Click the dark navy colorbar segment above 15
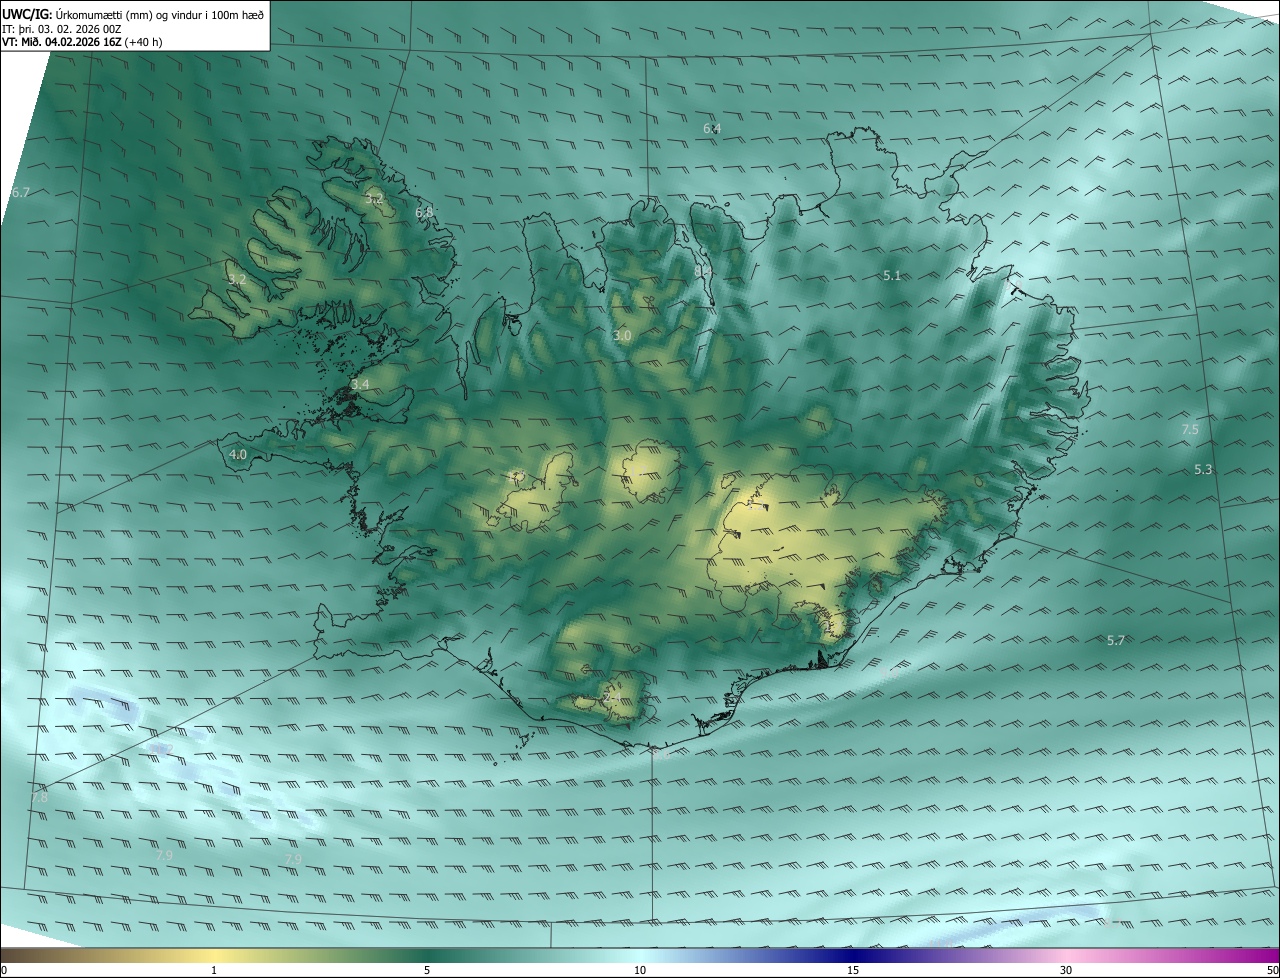 pyautogui.click(x=853, y=955)
